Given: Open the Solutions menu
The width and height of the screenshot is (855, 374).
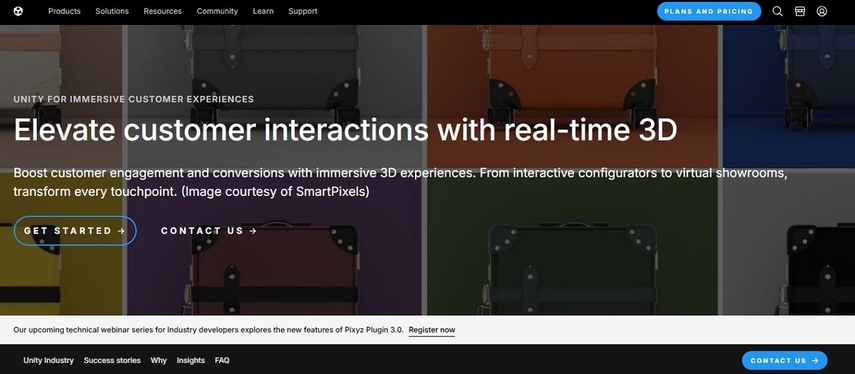Looking at the screenshot, I should (112, 11).
